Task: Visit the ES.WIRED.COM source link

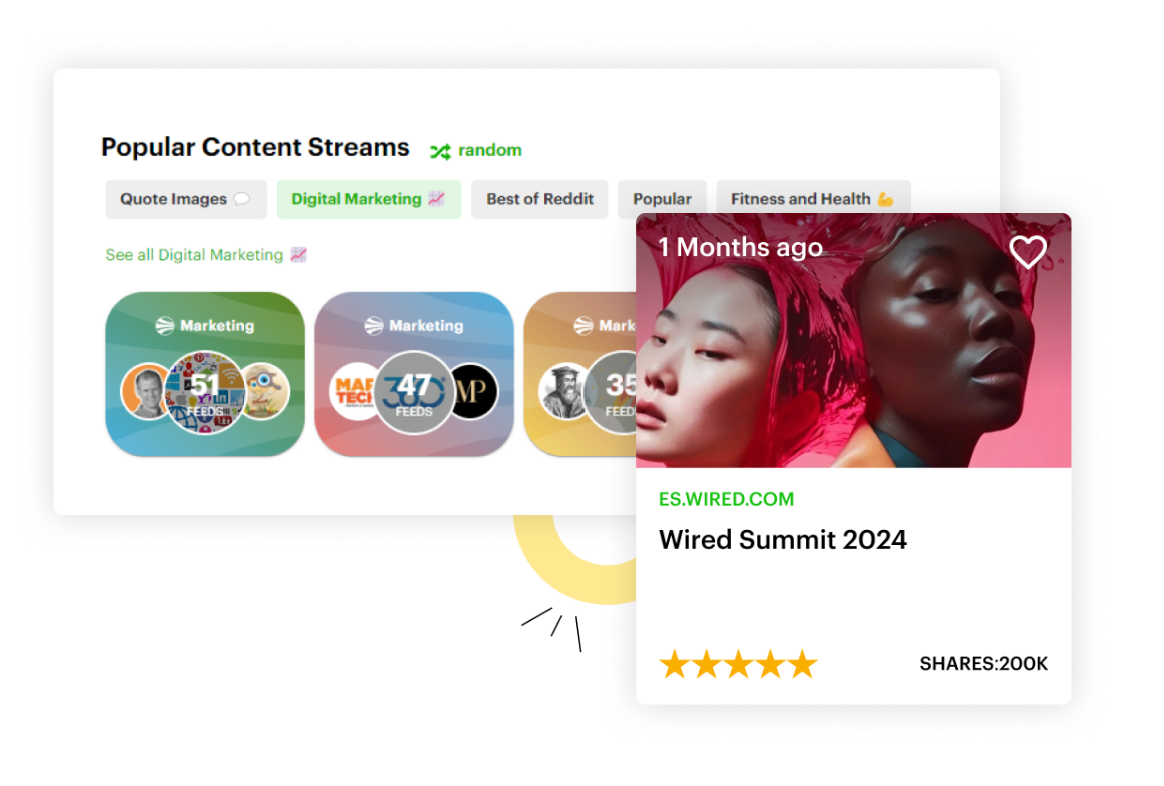Action: pyautogui.click(x=726, y=499)
